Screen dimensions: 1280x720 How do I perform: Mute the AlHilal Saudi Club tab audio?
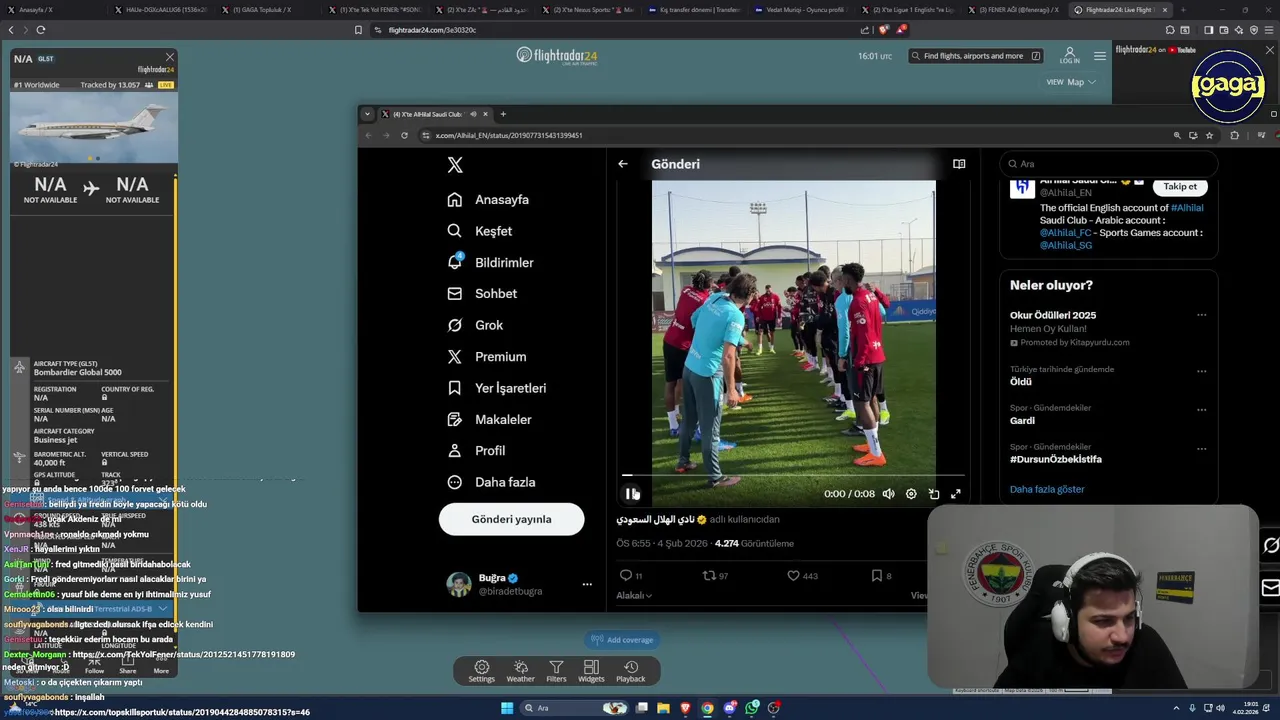pos(474,114)
